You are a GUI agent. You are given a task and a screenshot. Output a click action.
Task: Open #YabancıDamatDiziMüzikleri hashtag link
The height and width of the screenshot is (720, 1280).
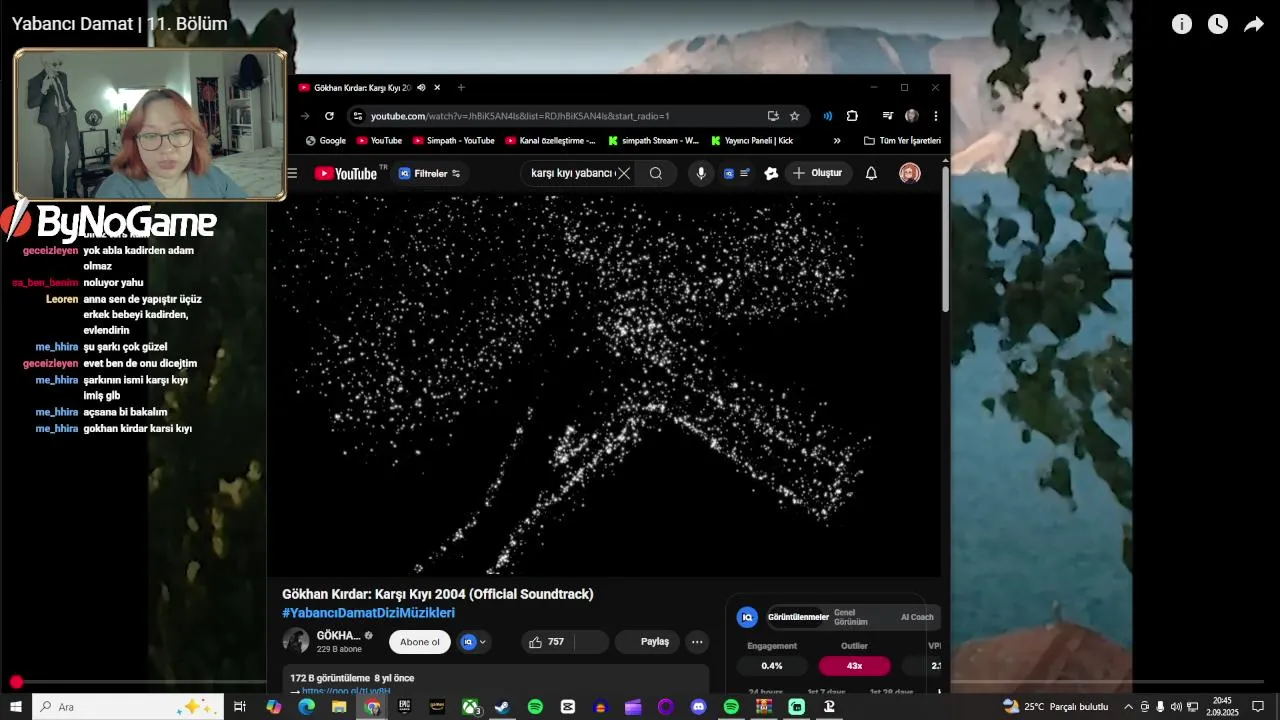tap(368, 613)
